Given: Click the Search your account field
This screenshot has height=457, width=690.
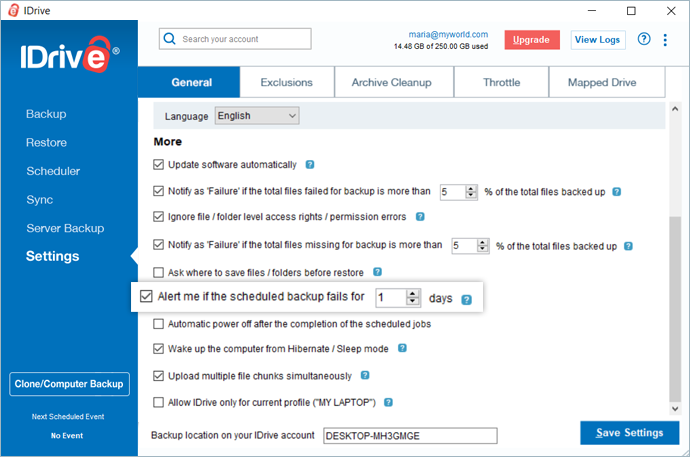Looking at the screenshot, I should [235, 39].
